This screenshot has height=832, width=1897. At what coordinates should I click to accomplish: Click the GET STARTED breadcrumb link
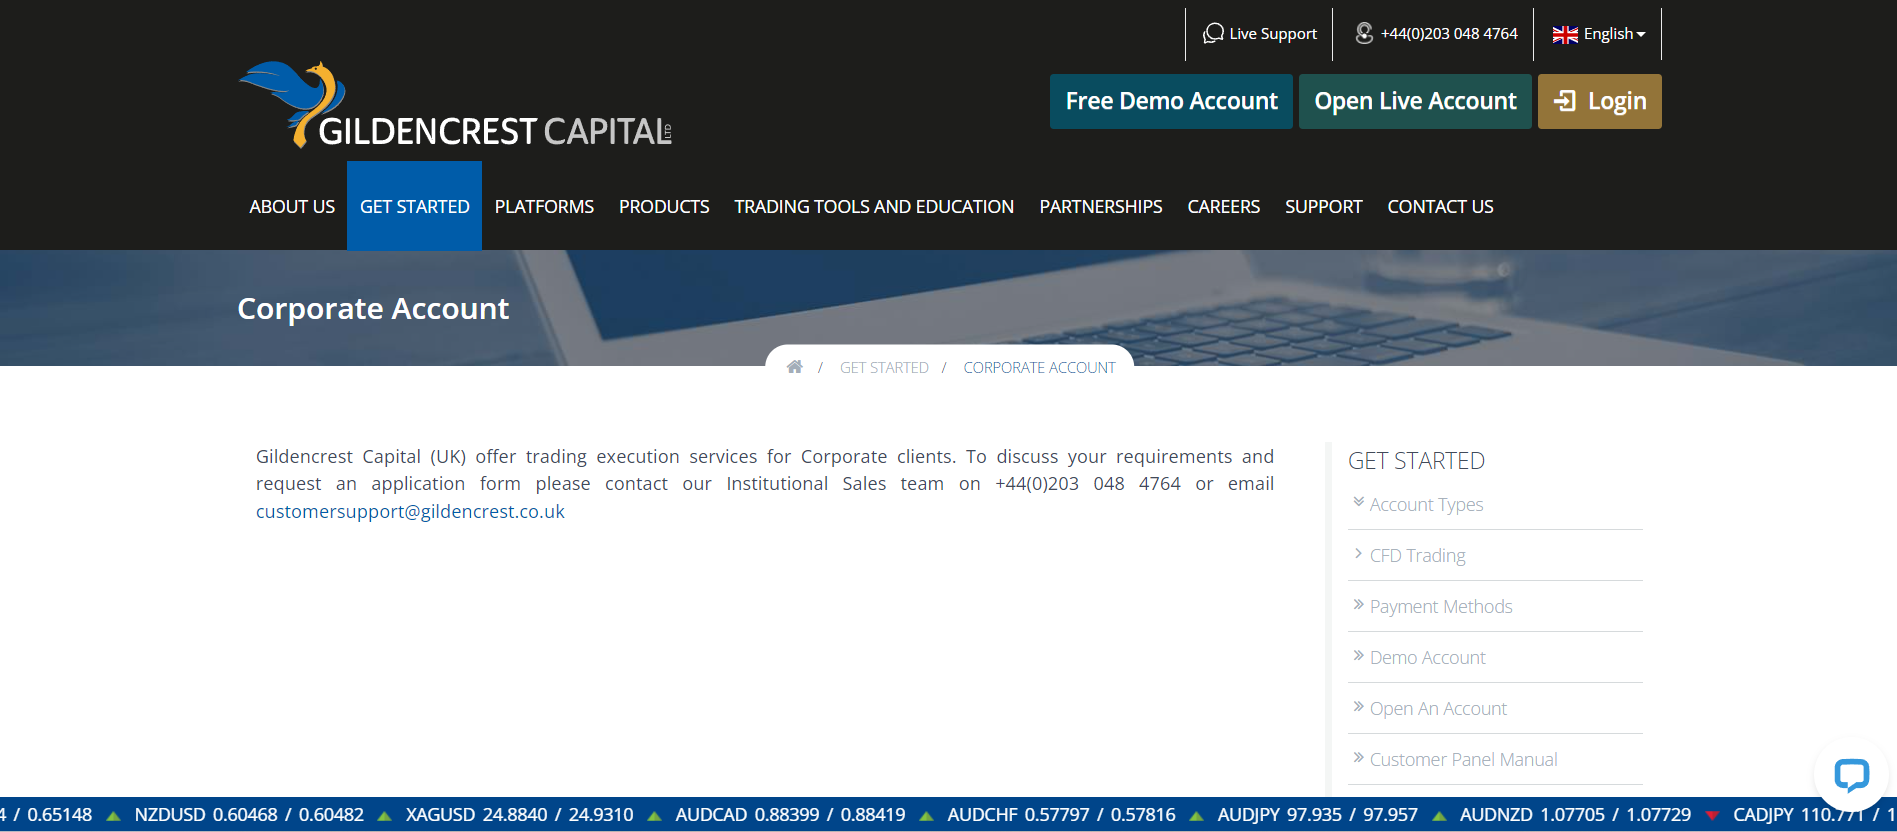click(884, 367)
